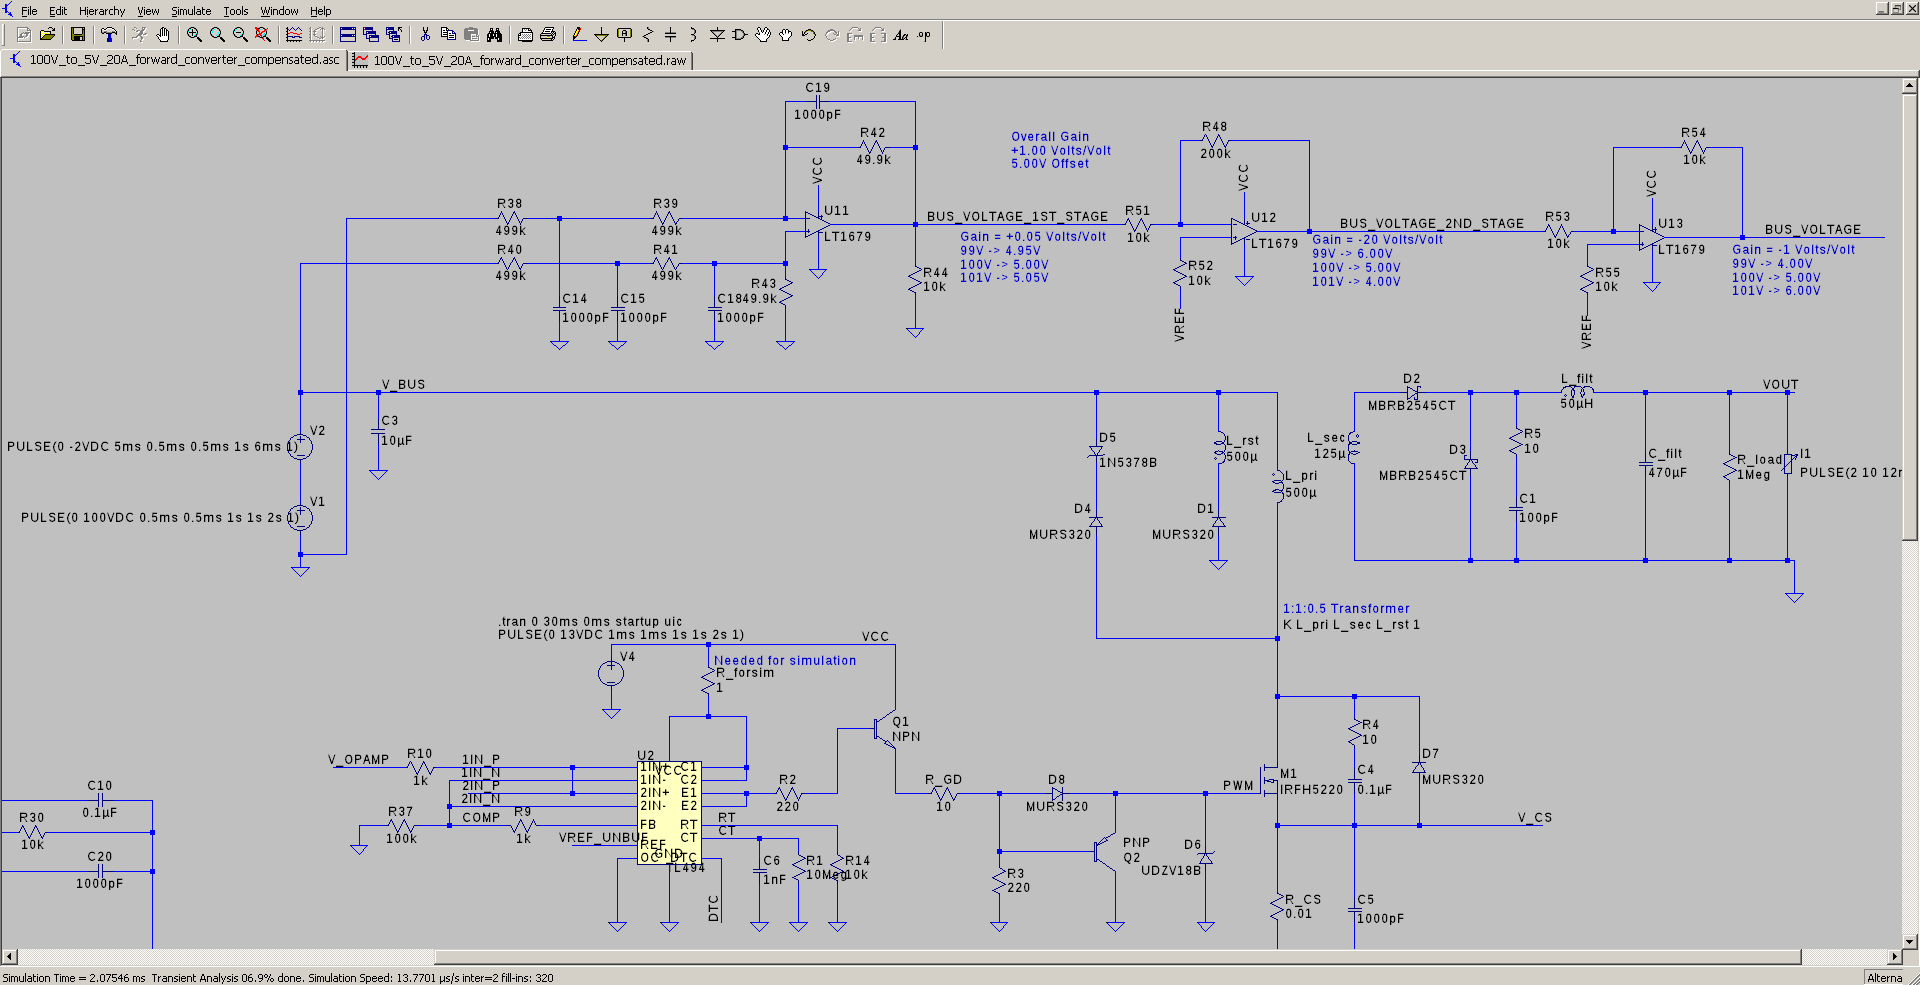The image size is (1920, 985).
Task: Open Find with the binoculars icon
Action: pos(494,35)
